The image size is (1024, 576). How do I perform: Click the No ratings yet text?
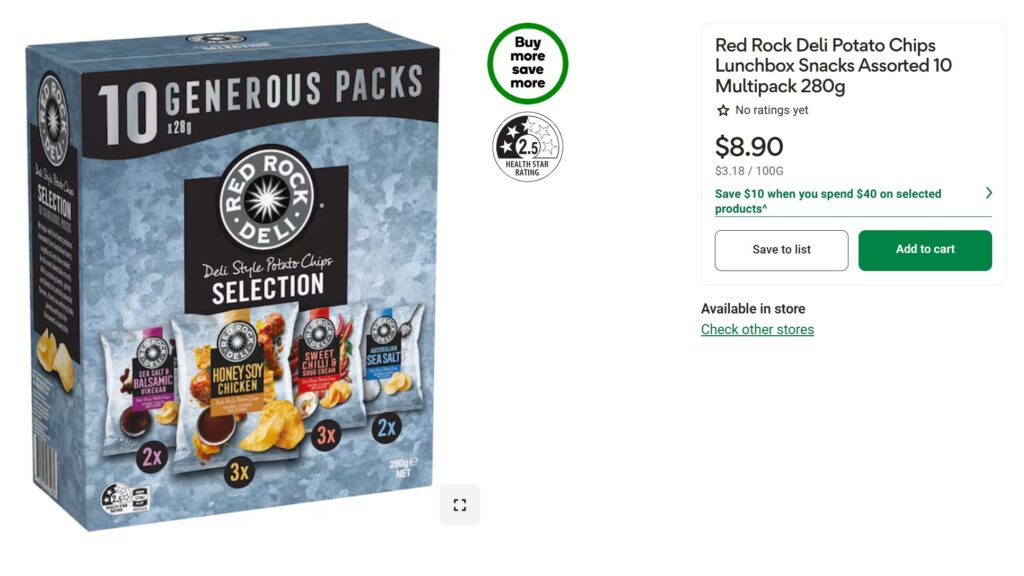[772, 110]
